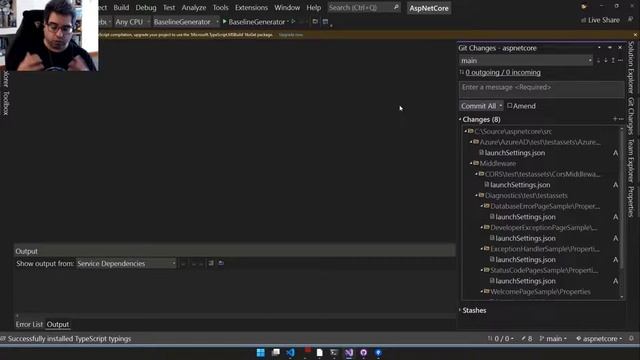Click Clear All icon in Output toolbar
This screenshot has height=360, width=640.
click(211, 263)
